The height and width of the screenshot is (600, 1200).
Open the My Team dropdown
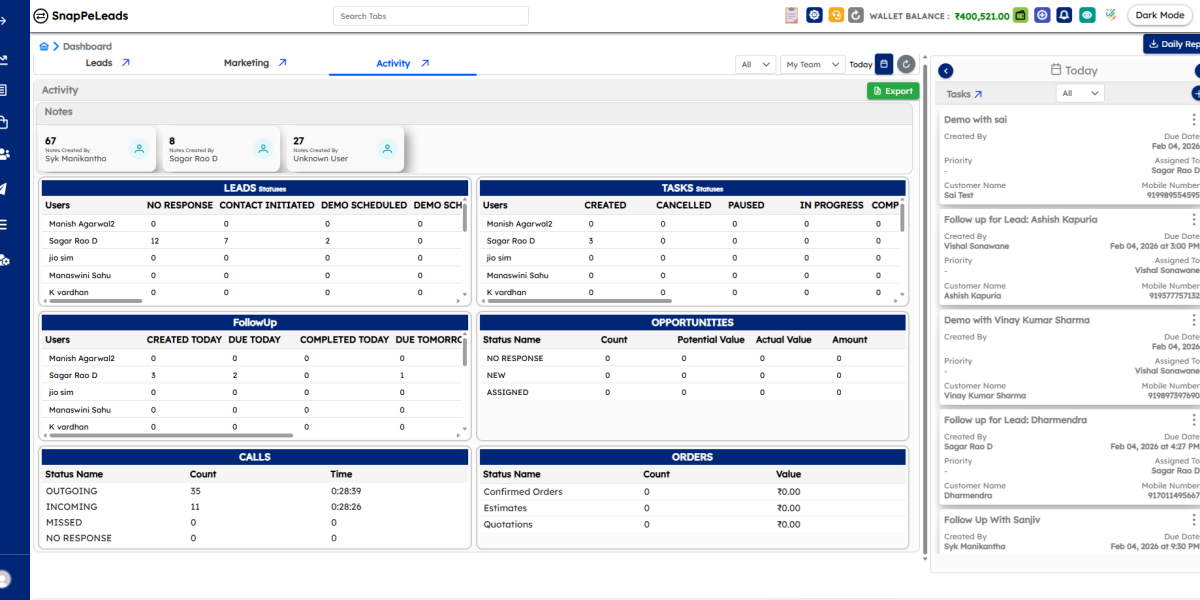pos(812,64)
